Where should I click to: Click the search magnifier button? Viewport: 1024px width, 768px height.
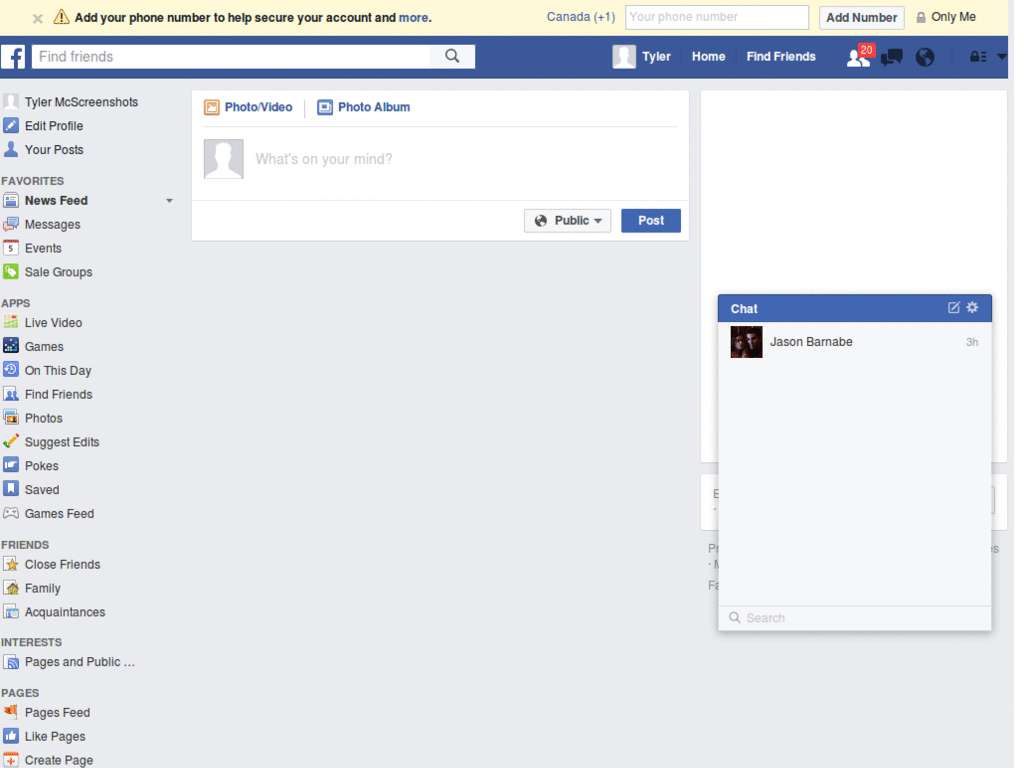point(452,57)
